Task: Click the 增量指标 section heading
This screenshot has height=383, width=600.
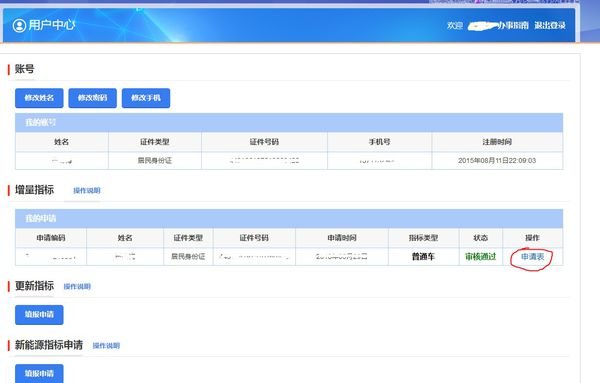Action: click(x=34, y=190)
